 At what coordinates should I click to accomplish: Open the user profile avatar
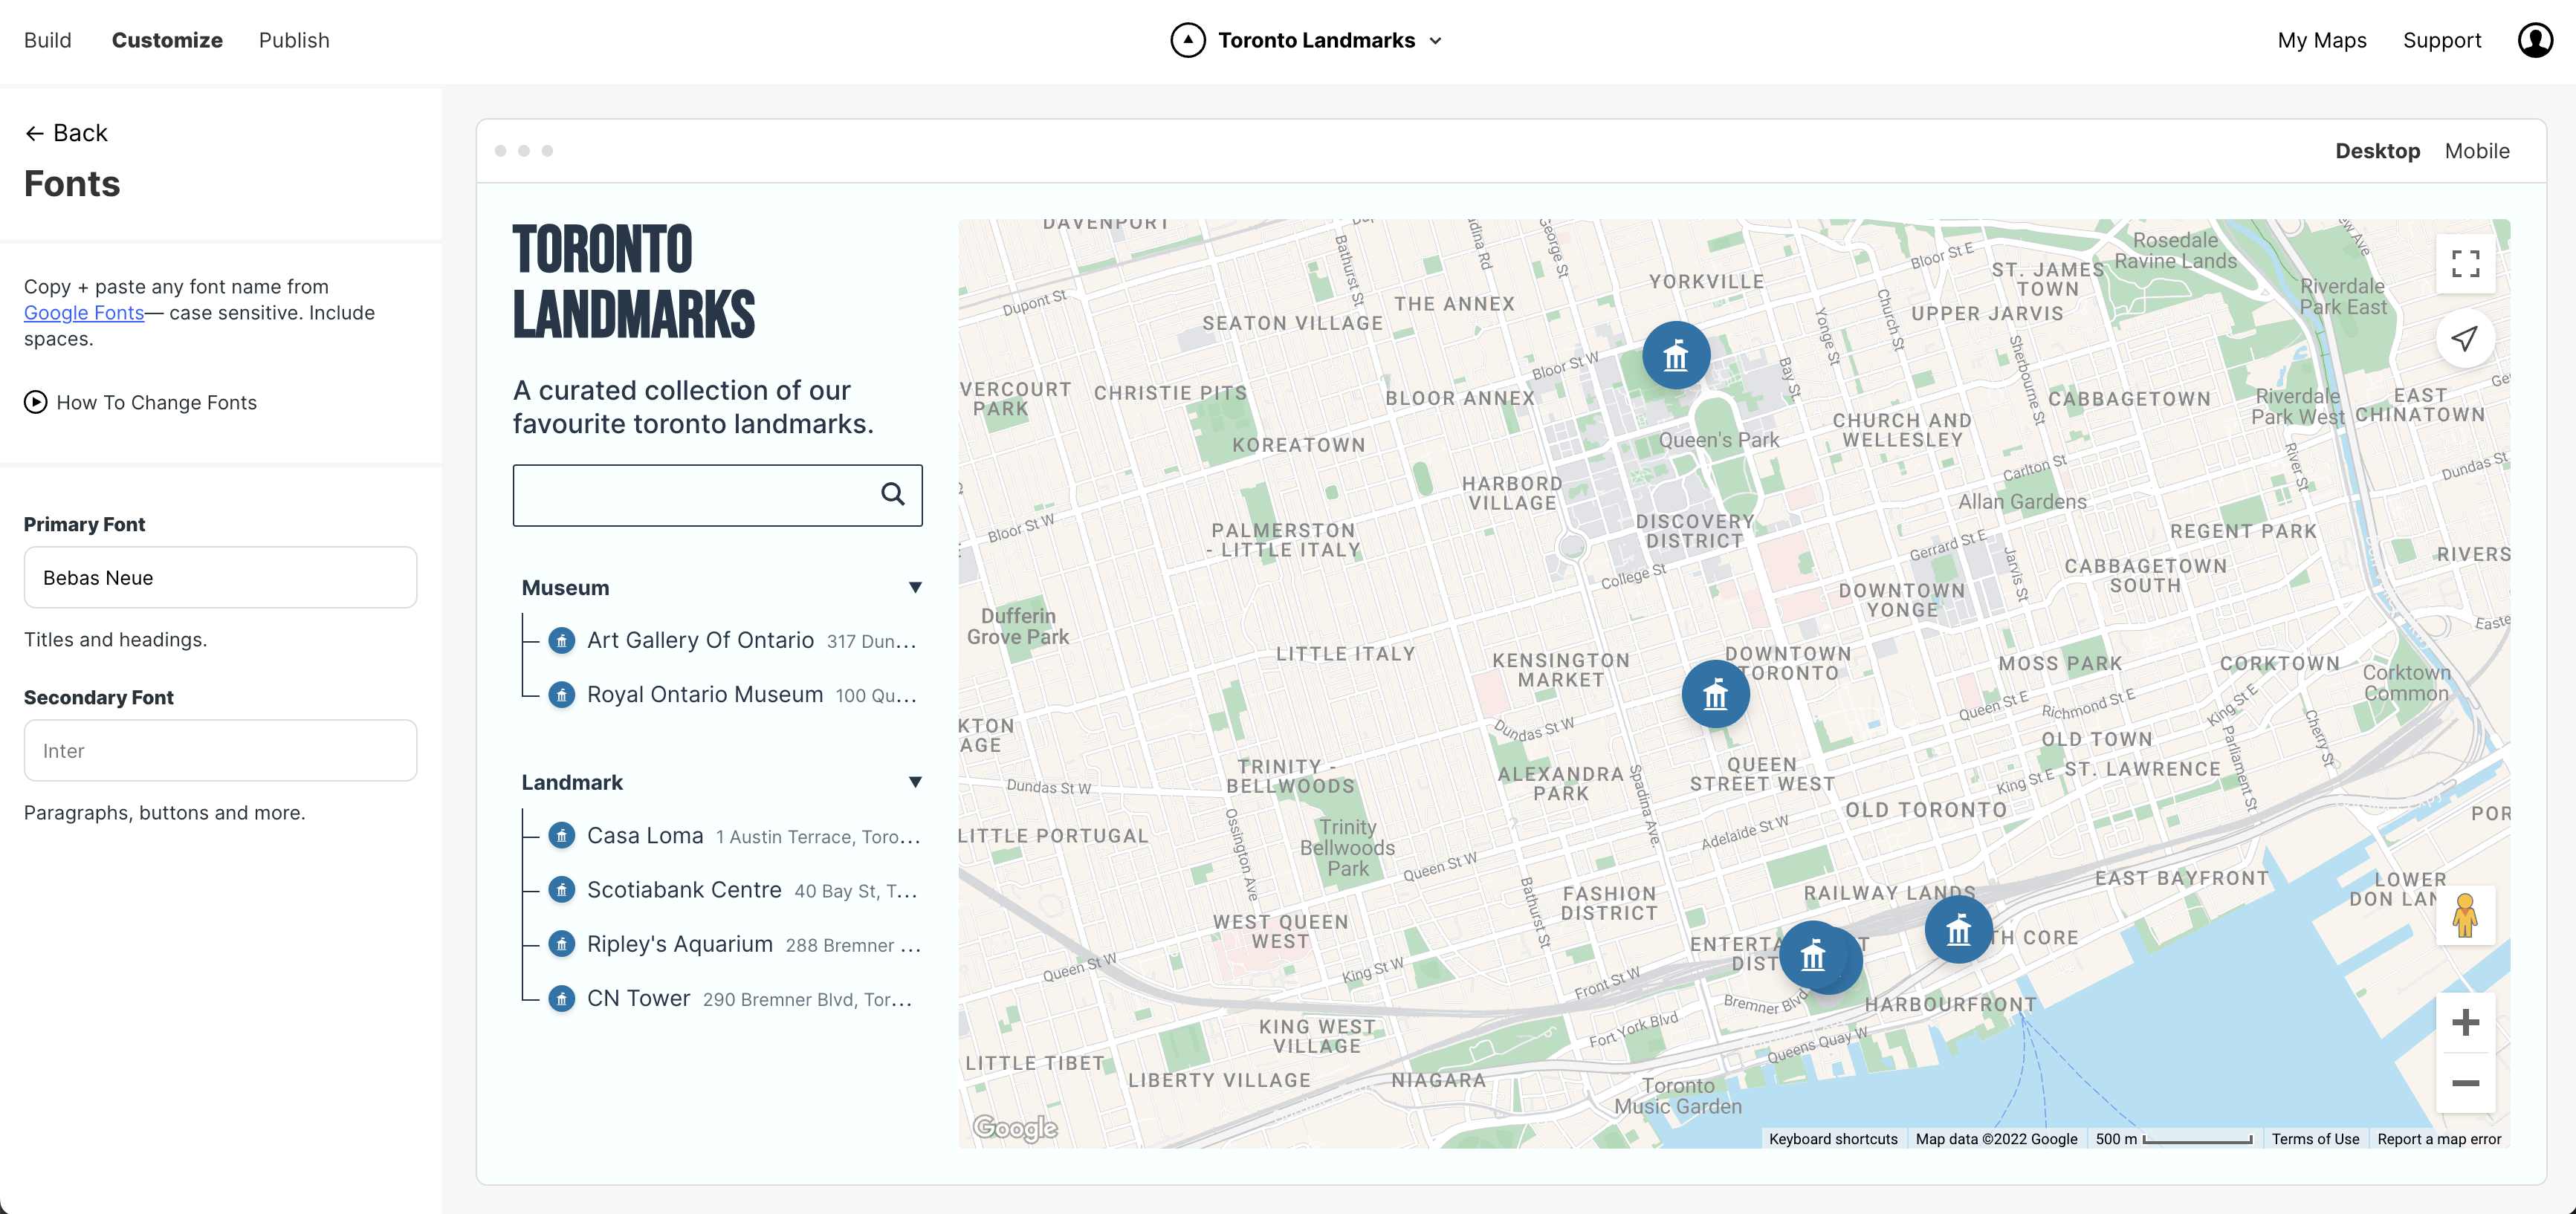(2536, 40)
